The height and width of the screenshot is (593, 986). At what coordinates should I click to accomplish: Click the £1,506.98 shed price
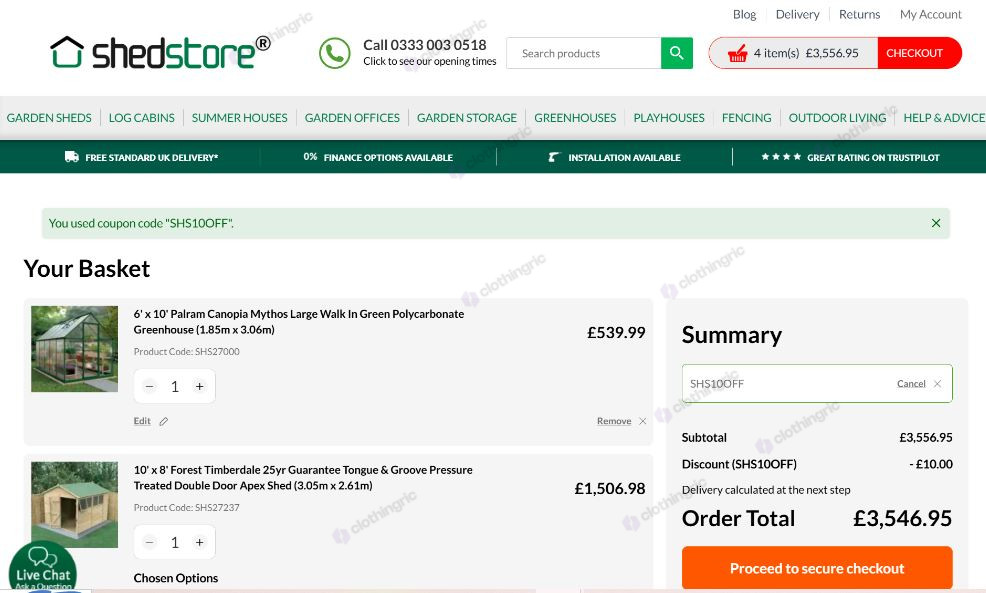point(610,489)
